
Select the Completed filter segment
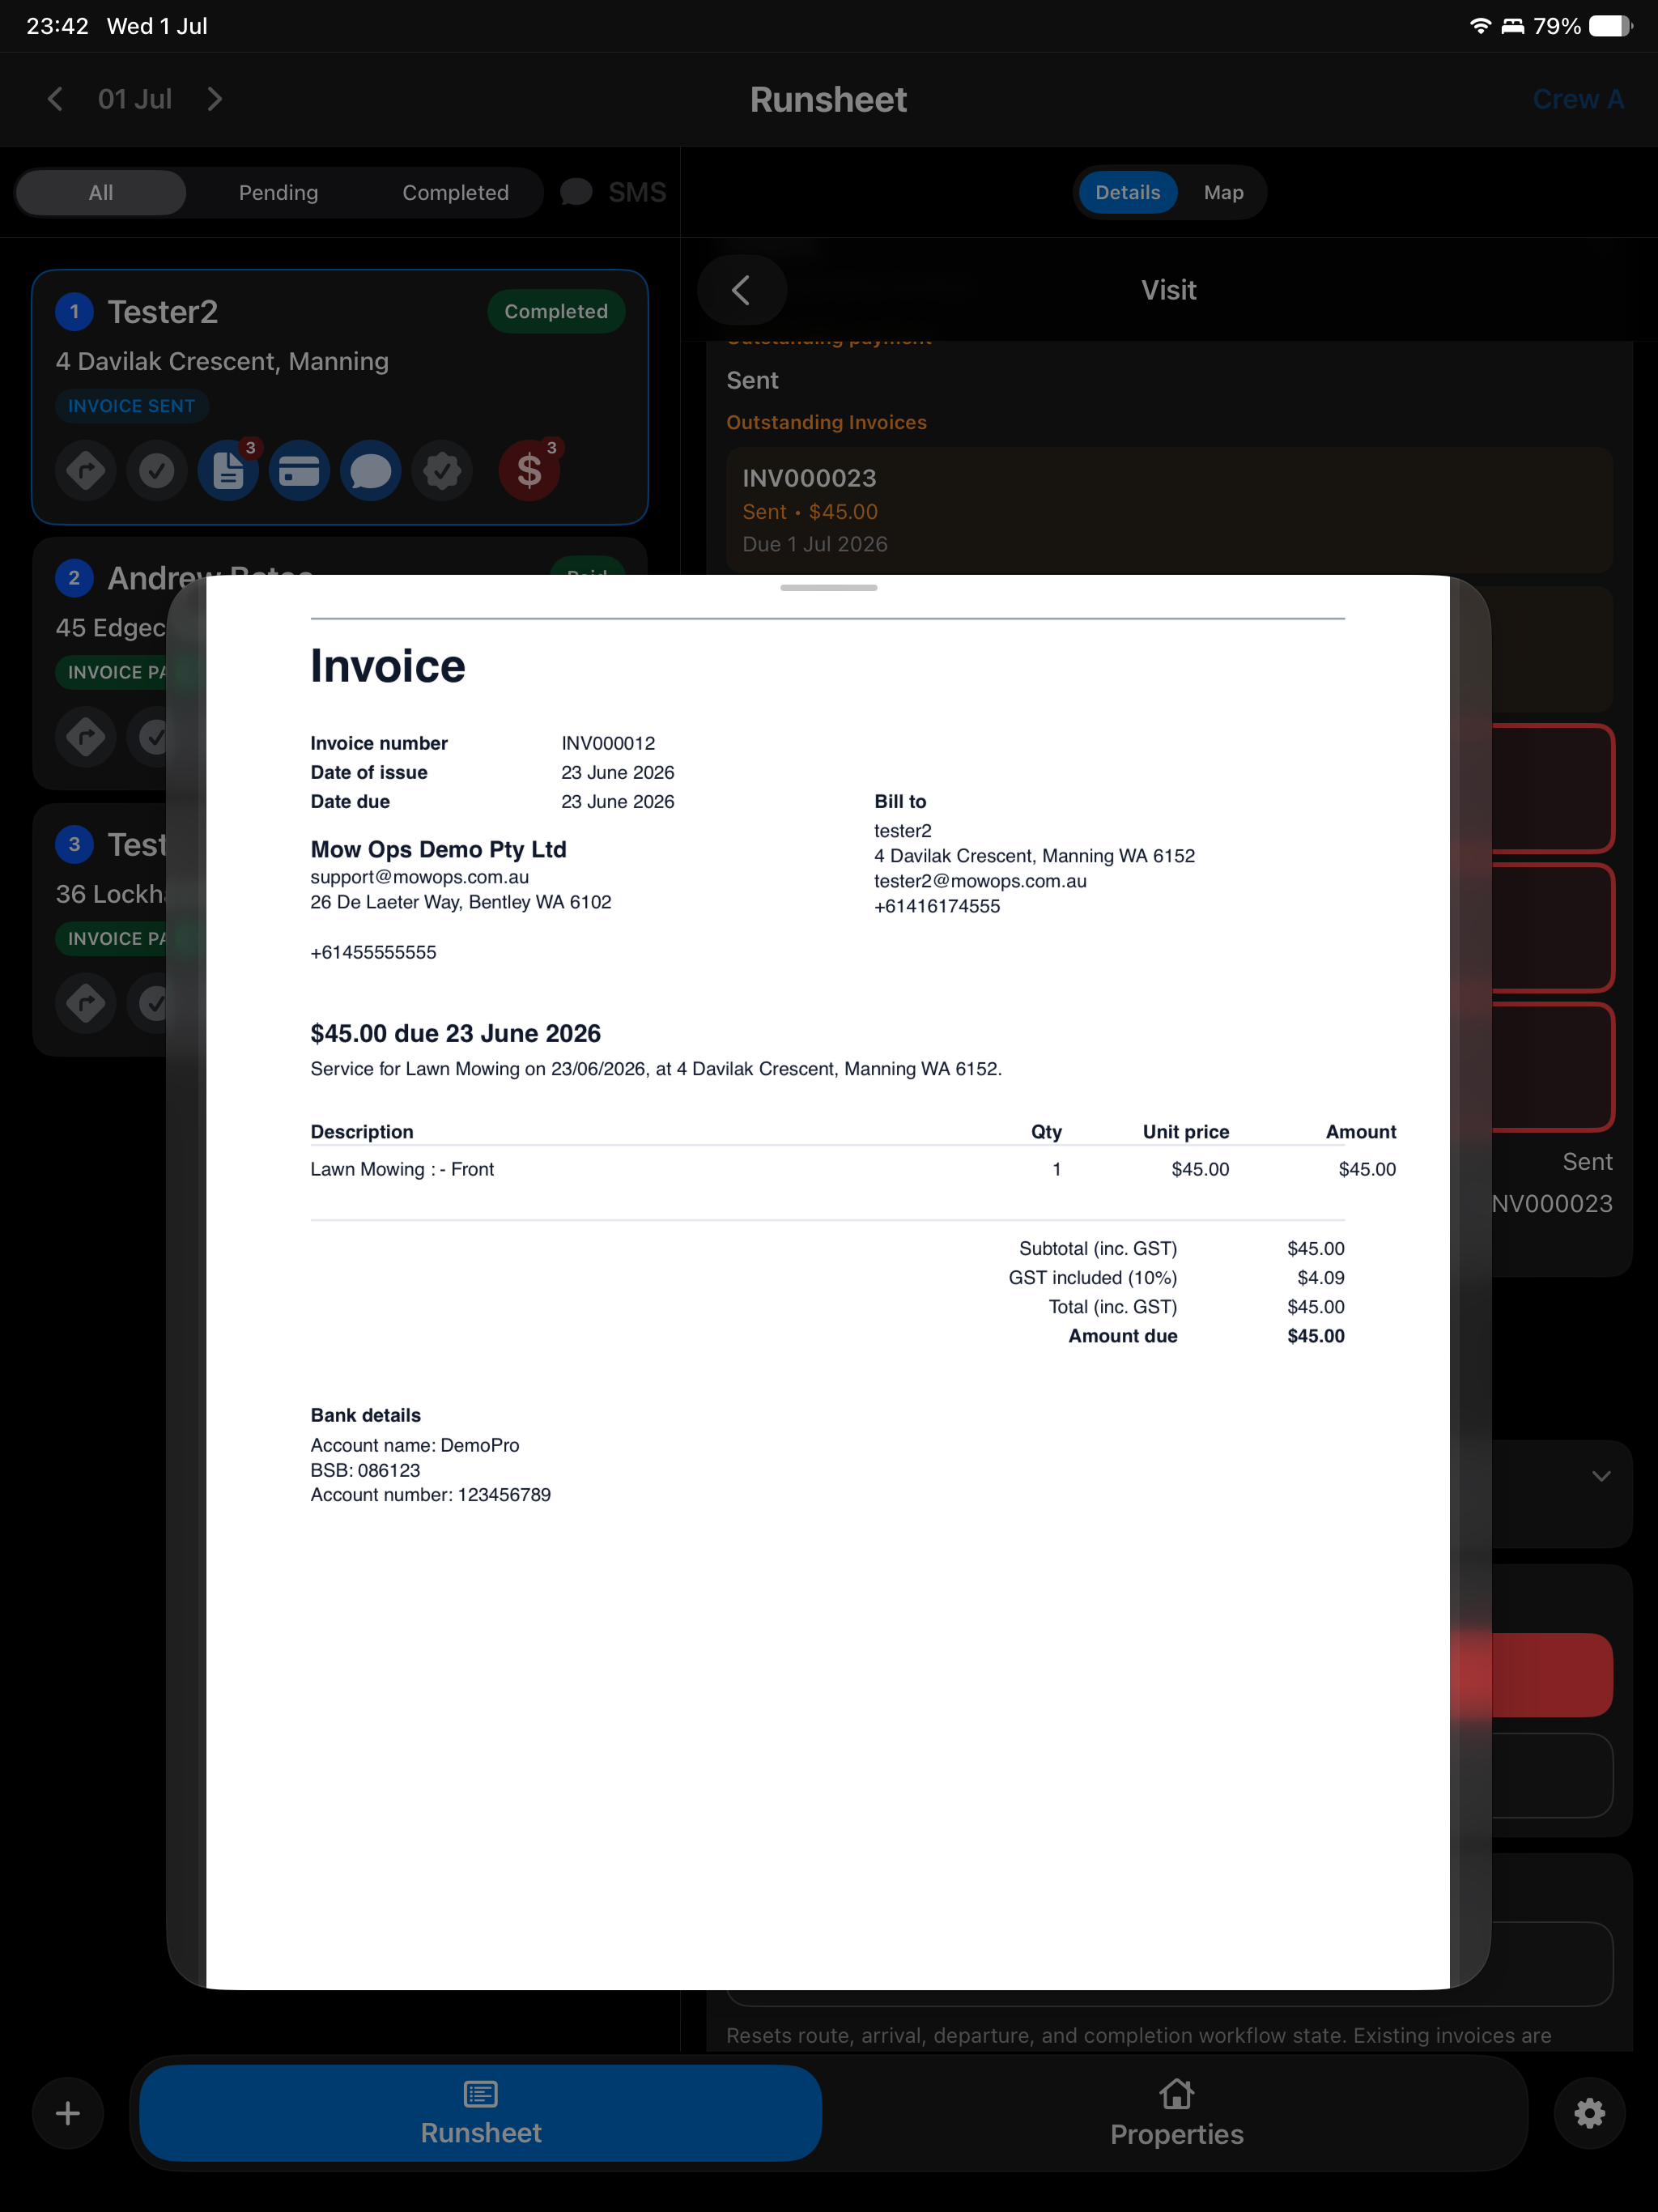pos(455,192)
